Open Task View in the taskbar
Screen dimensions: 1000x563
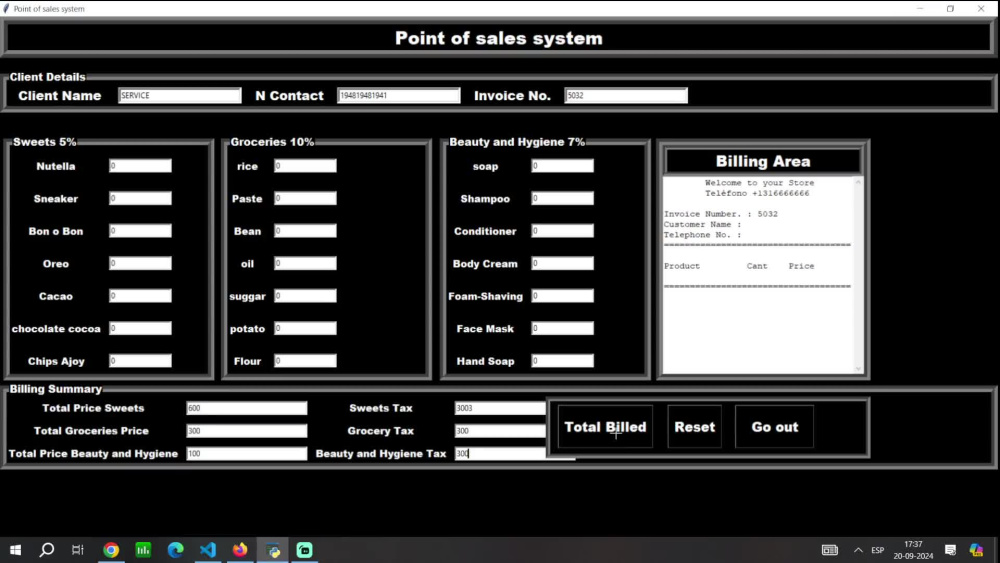(x=78, y=550)
